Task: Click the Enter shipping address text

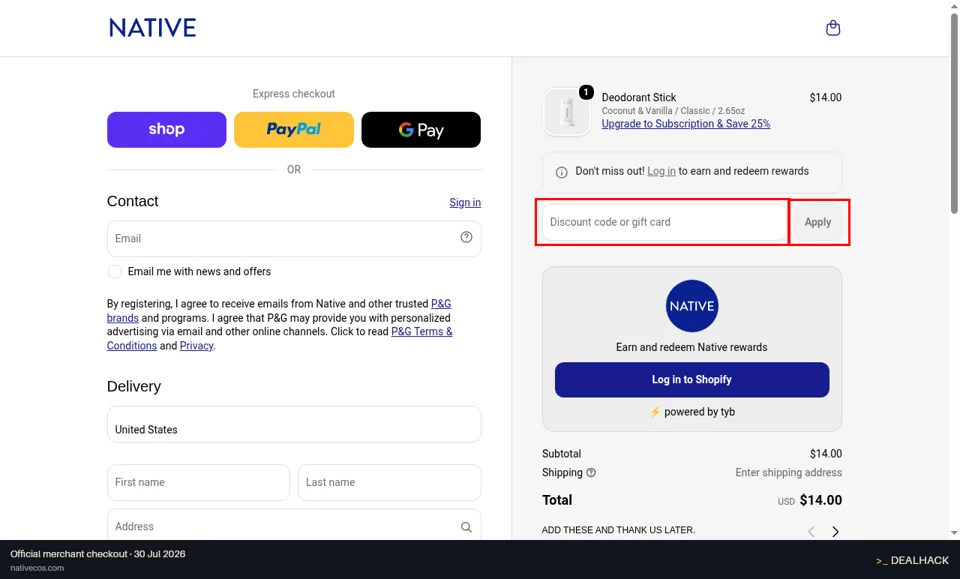Action: tap(789, 473)
